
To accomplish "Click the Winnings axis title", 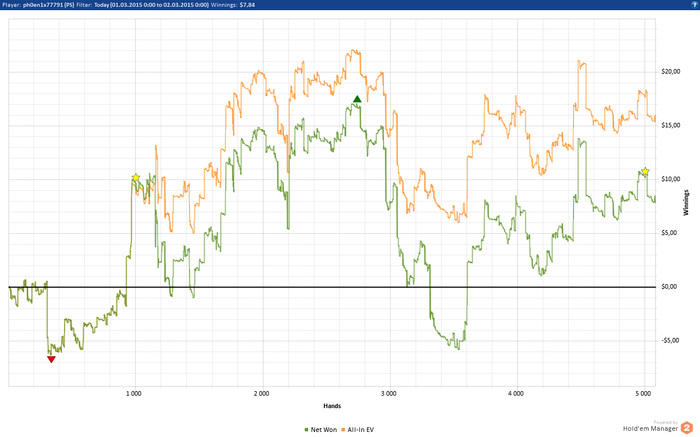I will 686,203.
